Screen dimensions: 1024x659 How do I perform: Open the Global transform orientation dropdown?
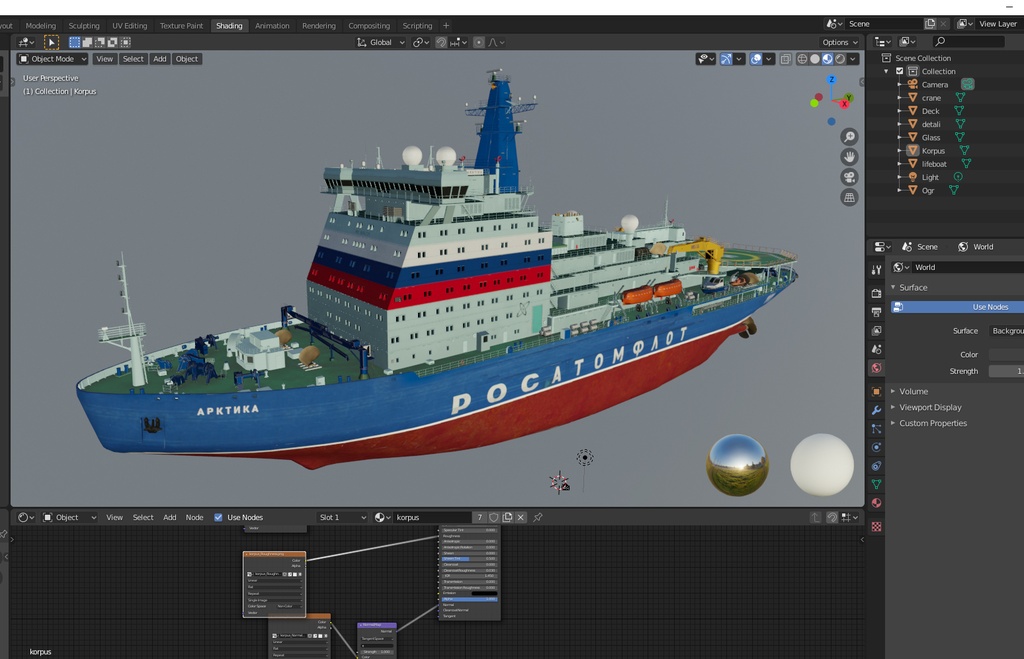click(x=381, y=42)
